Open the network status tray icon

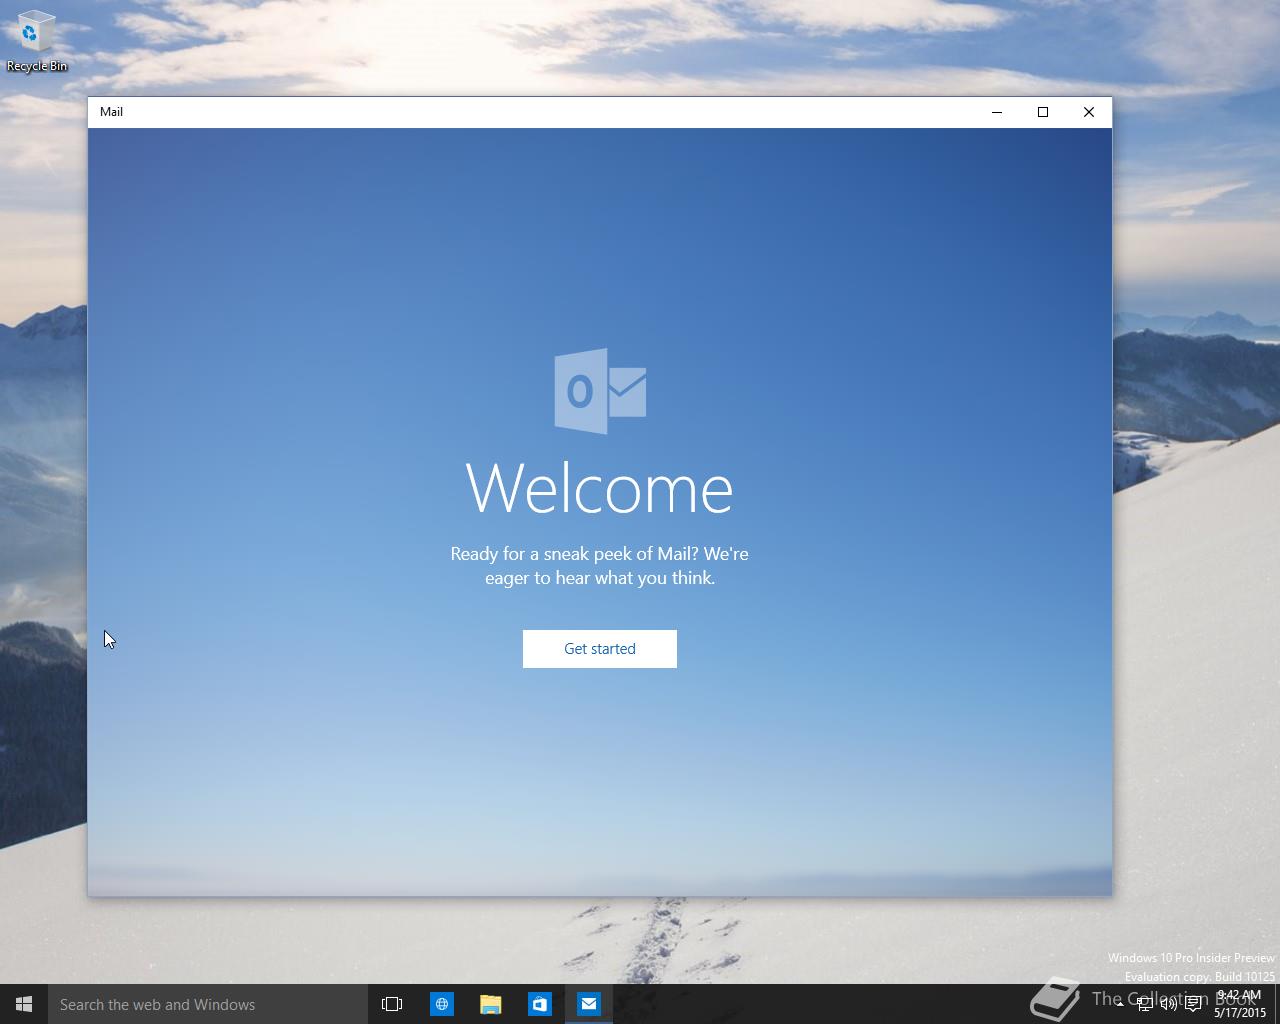1144,1005
